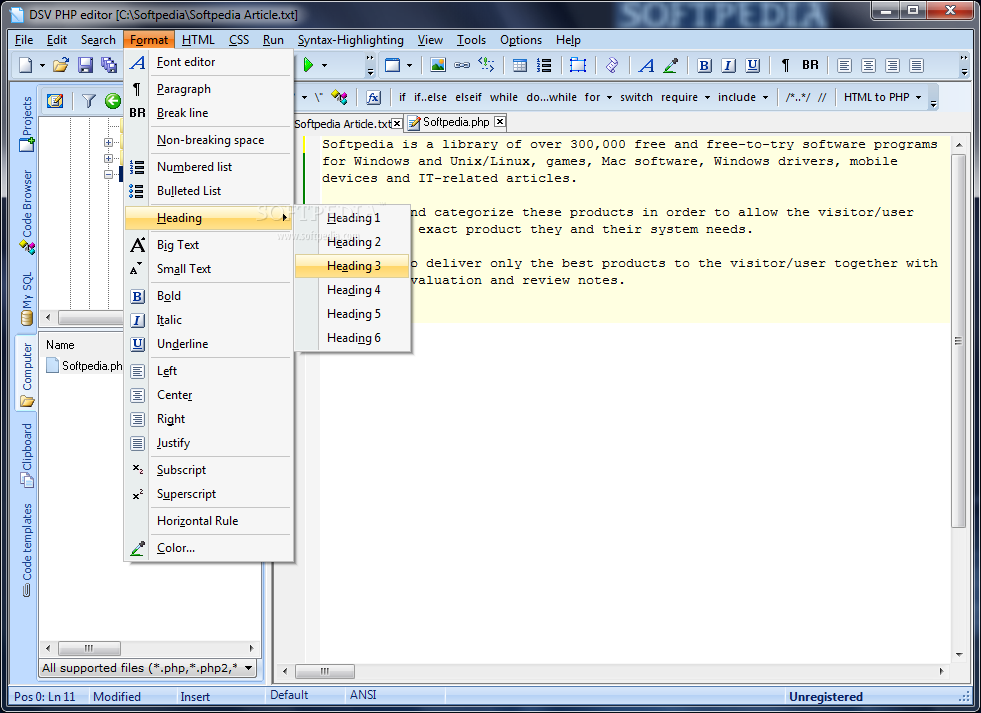
Task: Toggle Underline in the toolbar
Action: coord(753,65)
